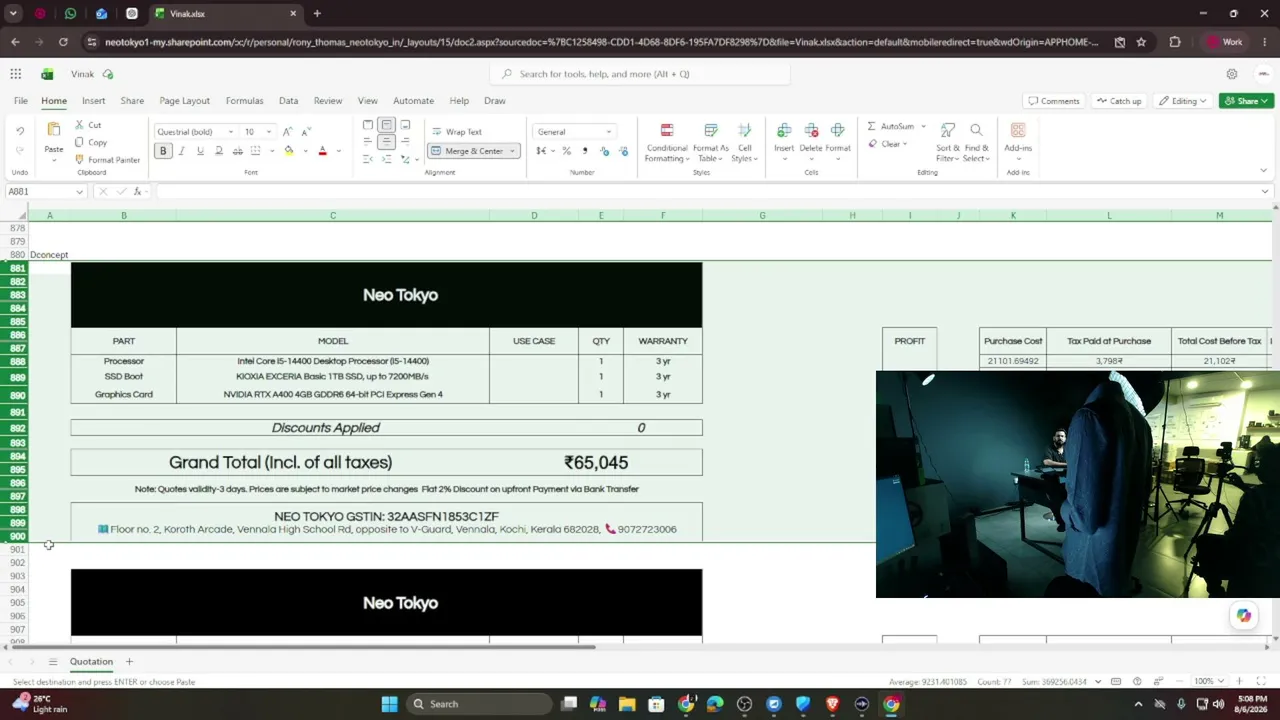Click the zoom in plus on status bar
The image size is (1280, 720).
point(1240,682)
